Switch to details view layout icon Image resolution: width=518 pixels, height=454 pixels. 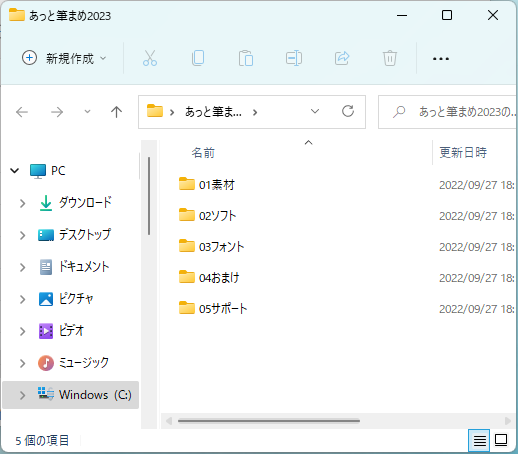click(x=480, y=440)
